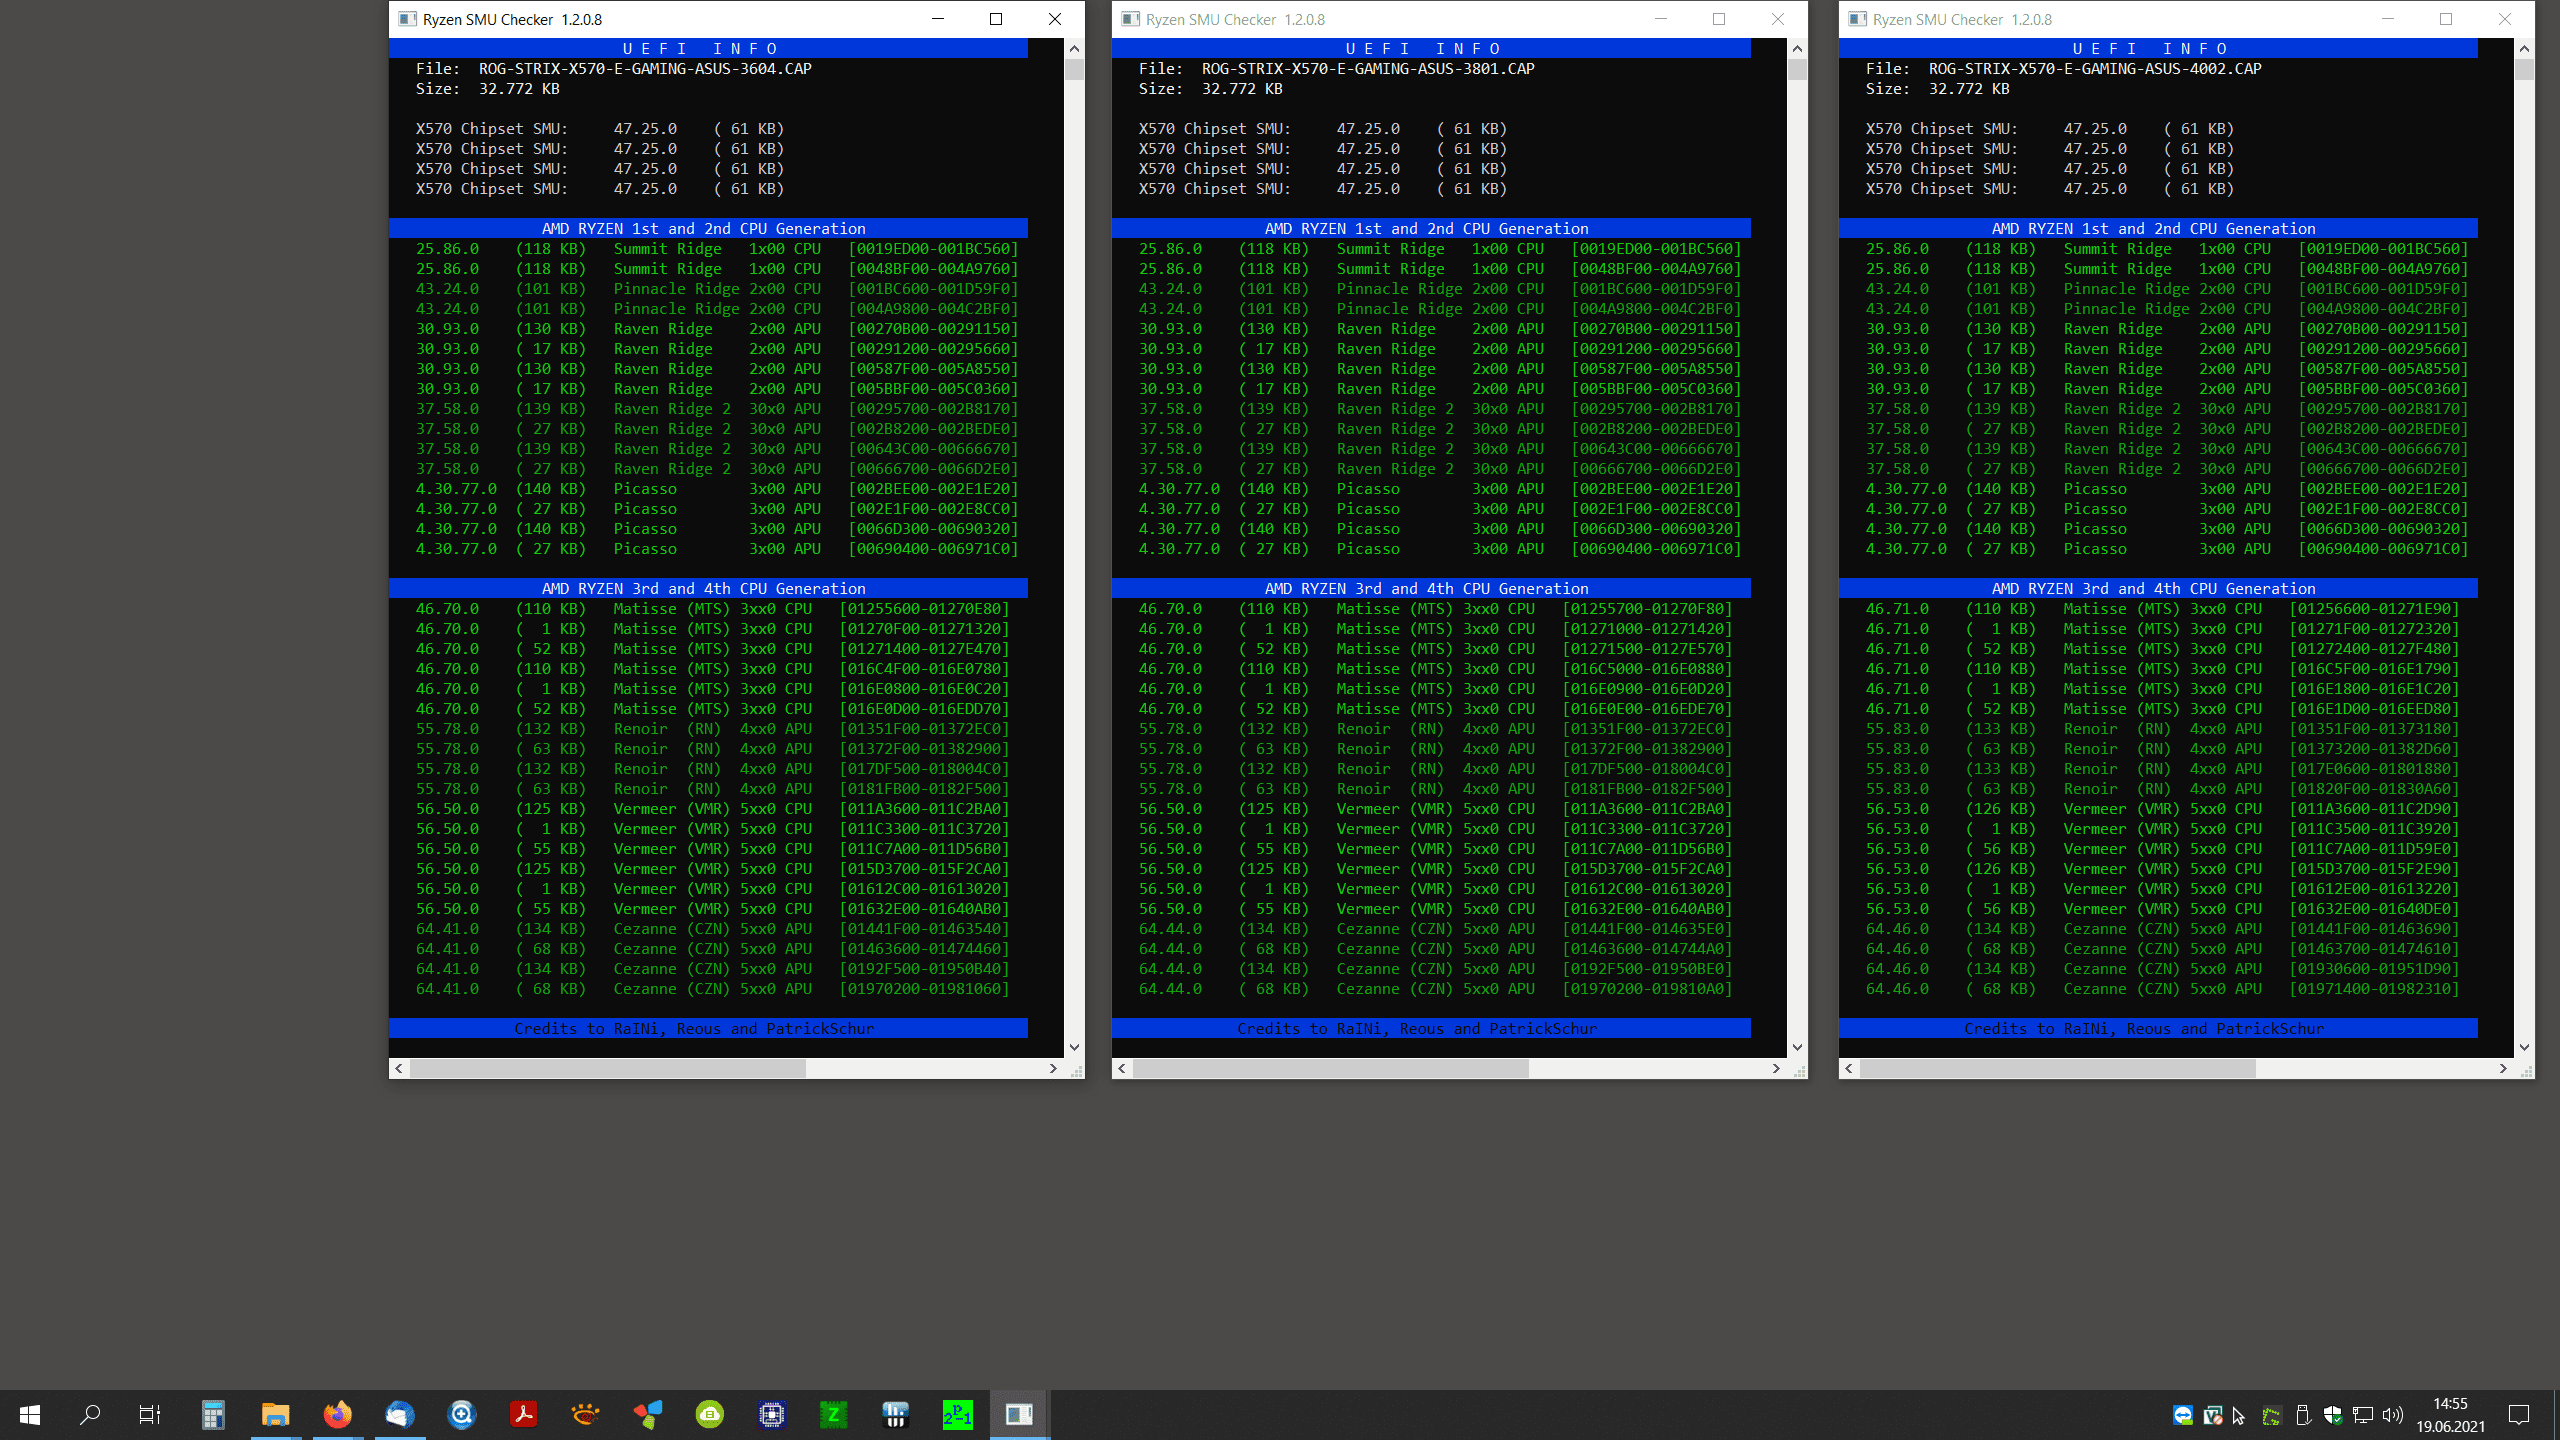Open the HWiNFO-style bars icon on taskbar
This screenshot has height=1440, width=2560.
pyautogui.click(x=895, y=1414)
